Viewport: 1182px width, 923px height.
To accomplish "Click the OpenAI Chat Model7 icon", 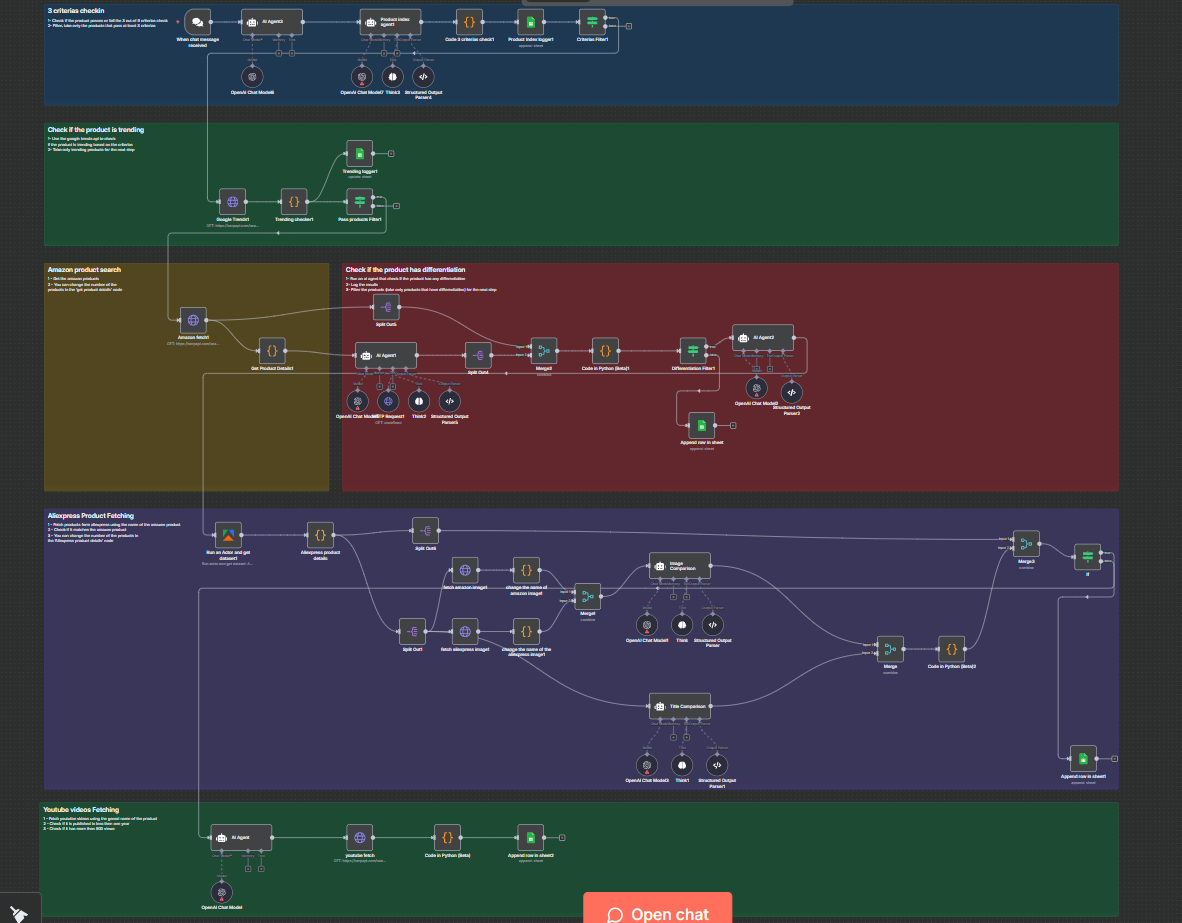I will (x=362, y=75).
